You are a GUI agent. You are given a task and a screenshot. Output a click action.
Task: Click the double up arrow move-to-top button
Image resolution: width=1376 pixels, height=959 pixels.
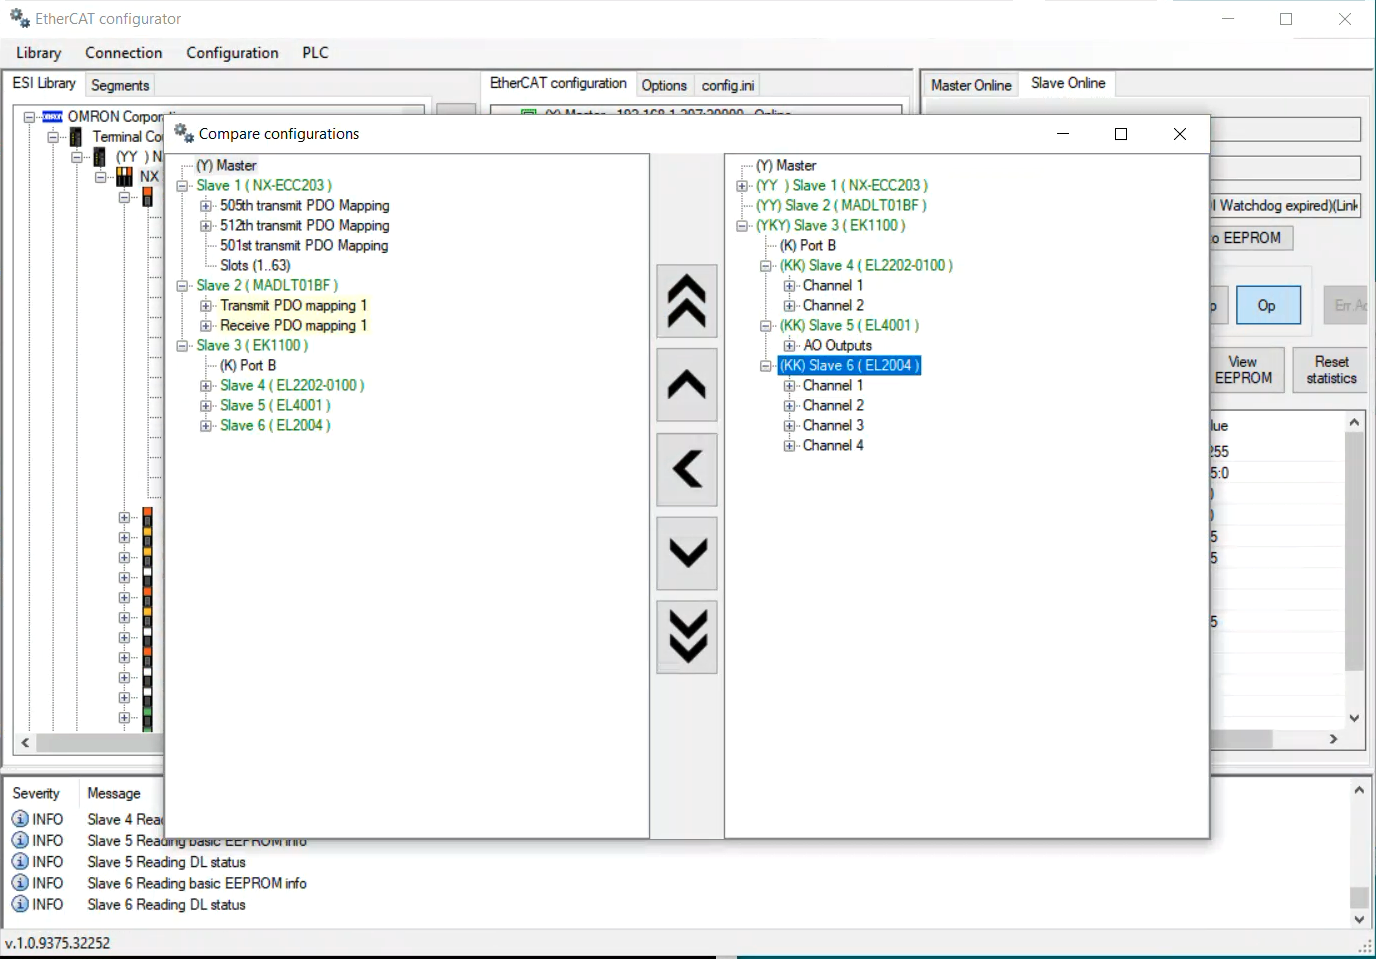(686, 301)
